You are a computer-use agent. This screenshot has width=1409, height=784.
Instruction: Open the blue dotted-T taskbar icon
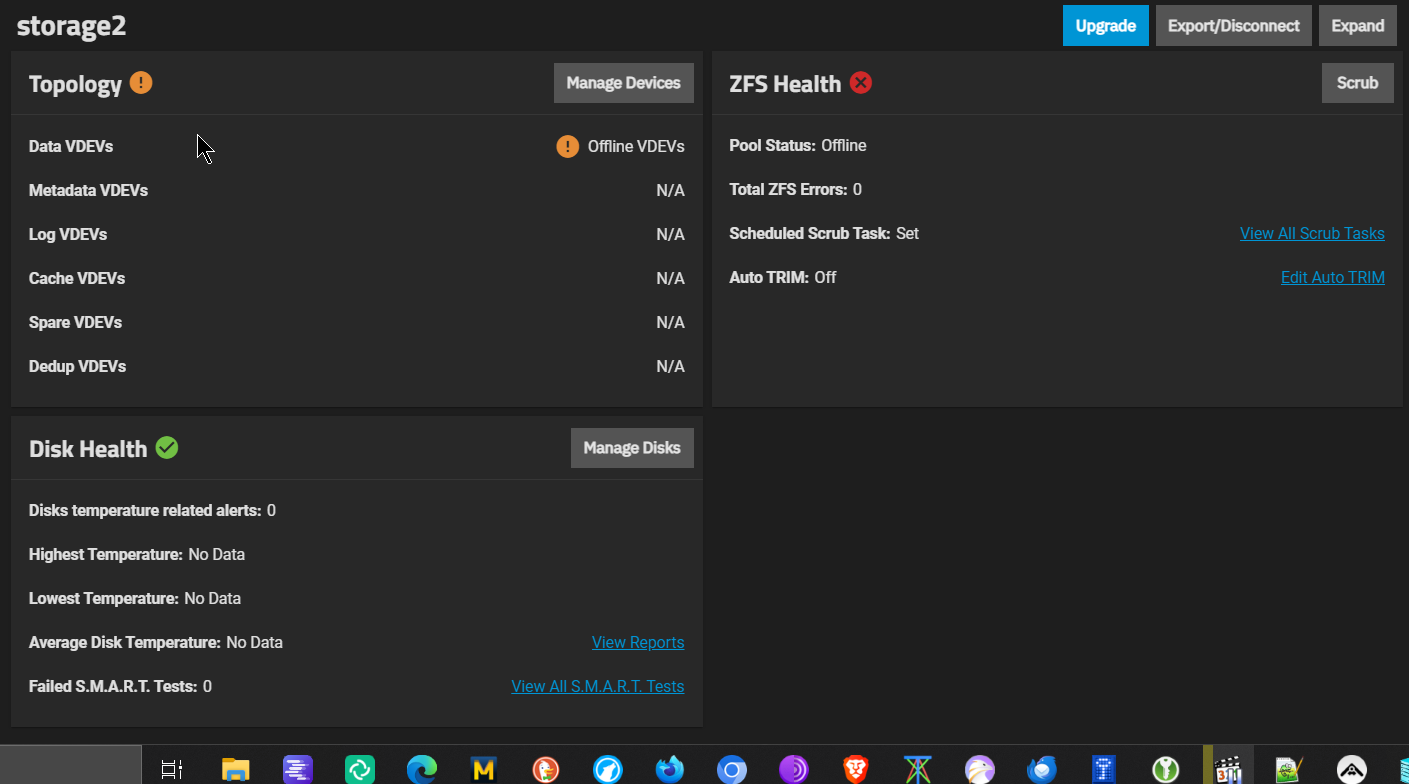(1104, 769)
